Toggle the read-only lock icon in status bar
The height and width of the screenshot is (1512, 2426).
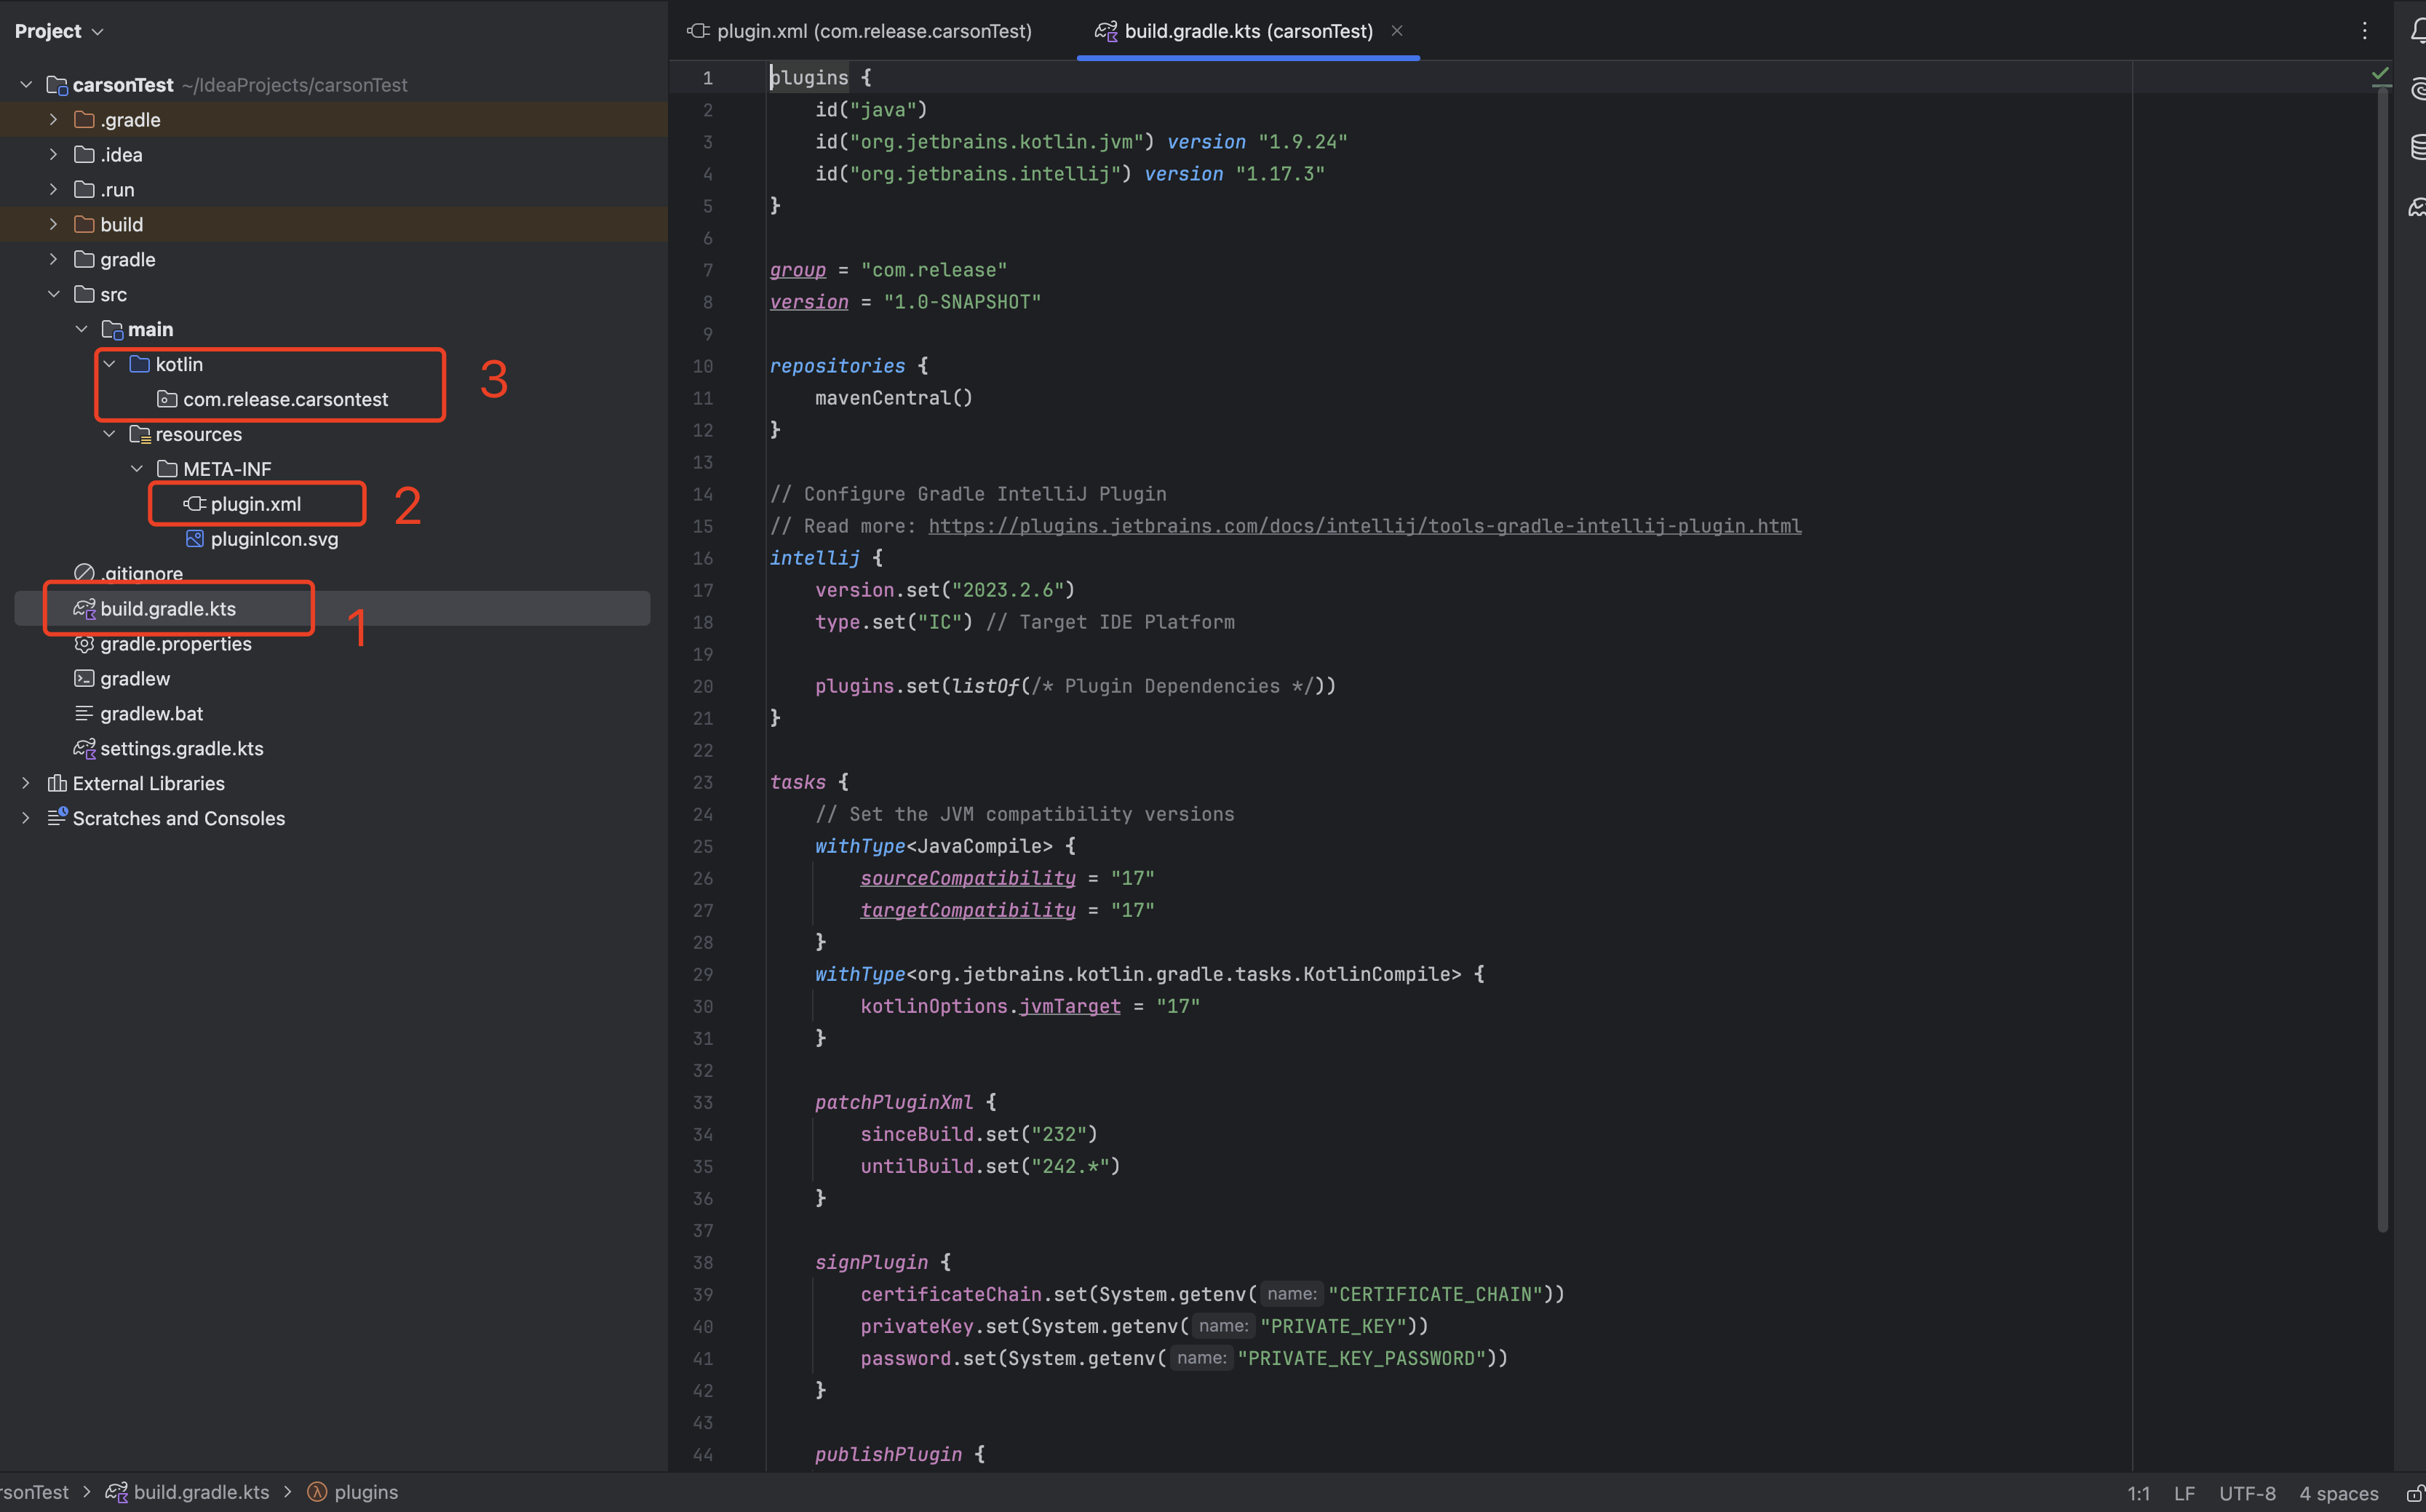point(2414,1493)
